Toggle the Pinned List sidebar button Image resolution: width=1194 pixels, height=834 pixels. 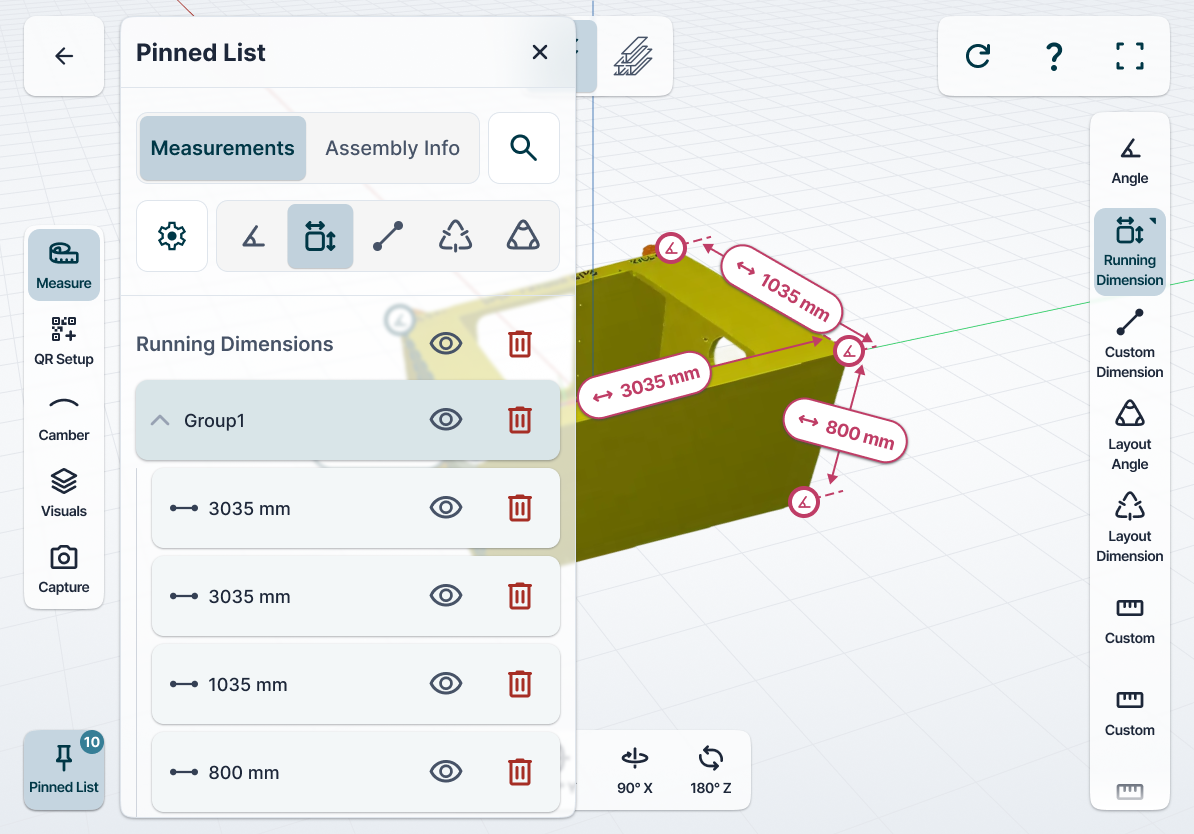[64, 770]
